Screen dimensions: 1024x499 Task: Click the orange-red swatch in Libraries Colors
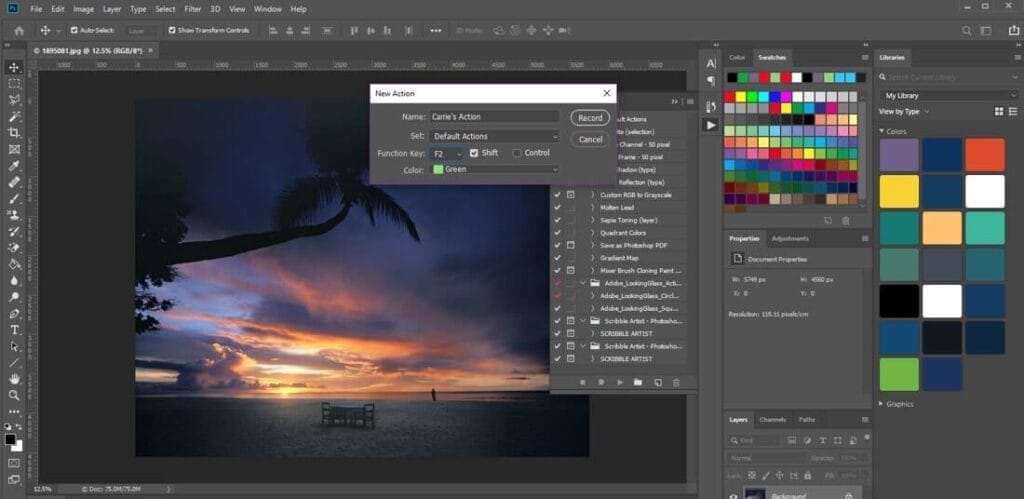click(x=985, y=155)
